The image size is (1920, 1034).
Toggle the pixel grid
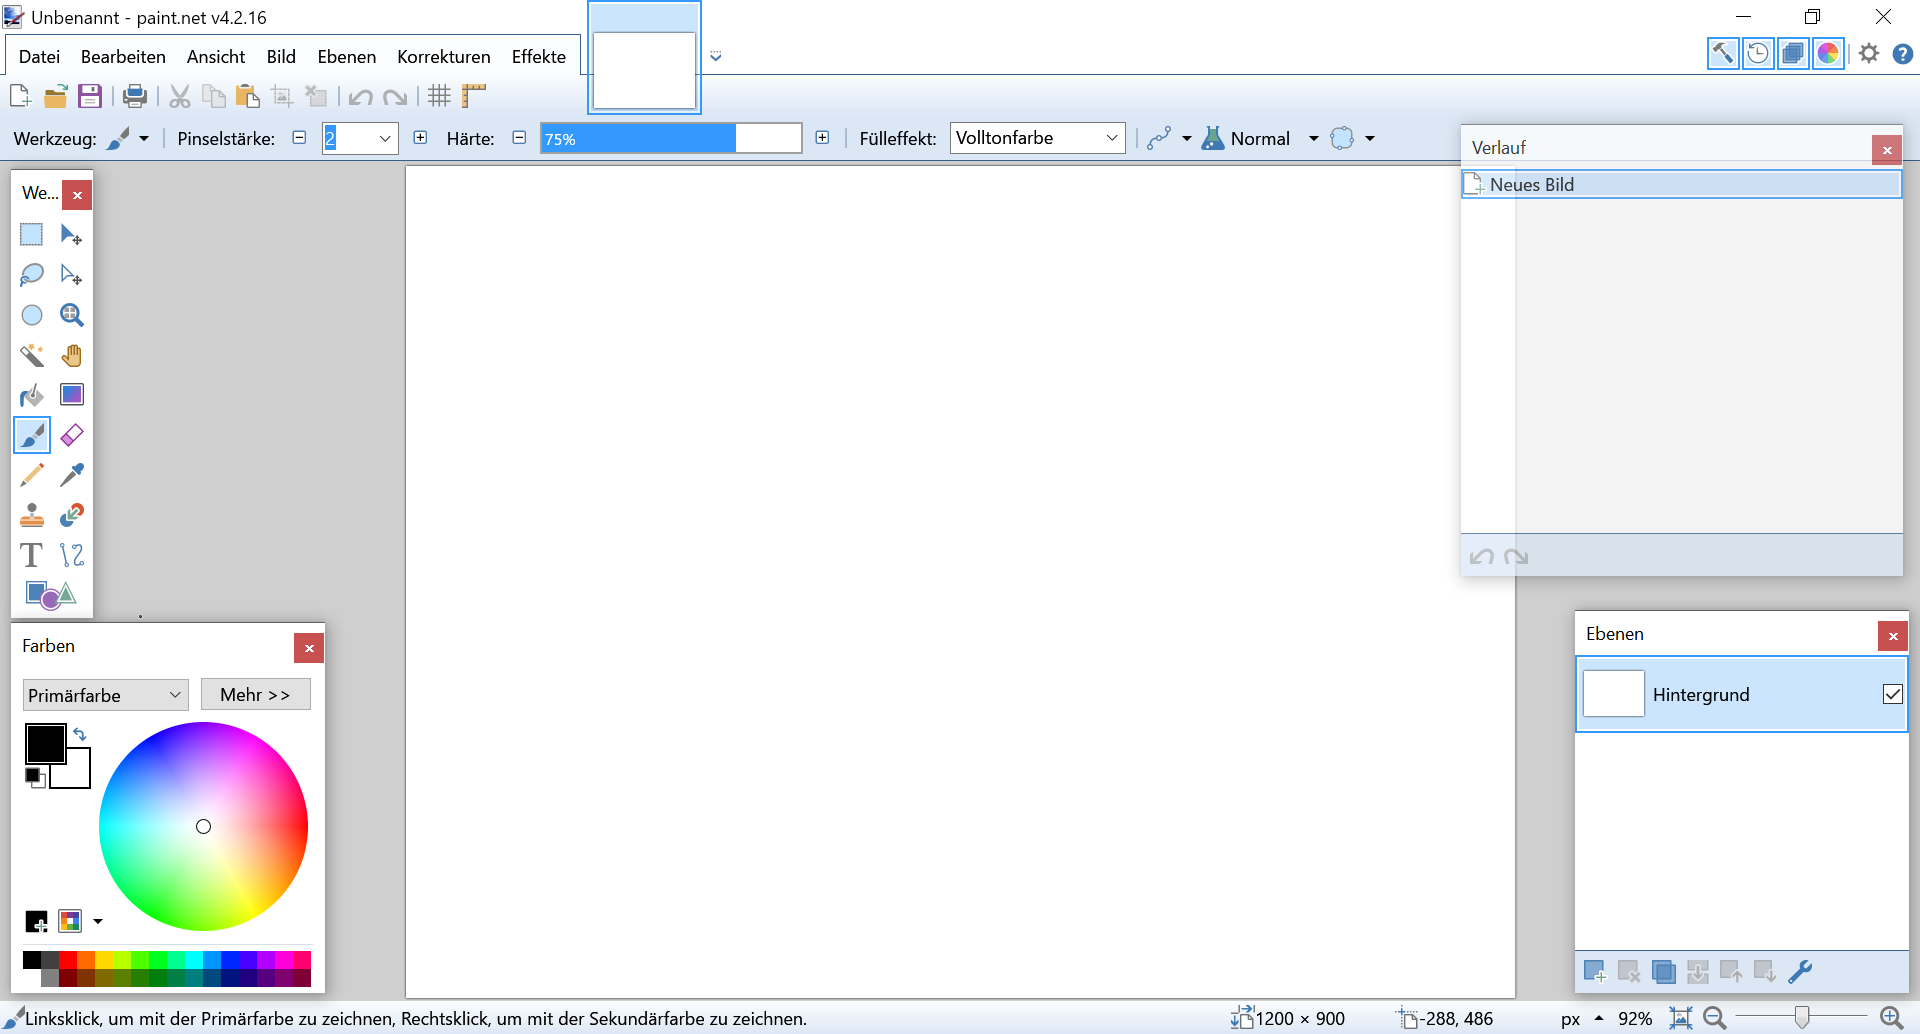coord(439,96)
